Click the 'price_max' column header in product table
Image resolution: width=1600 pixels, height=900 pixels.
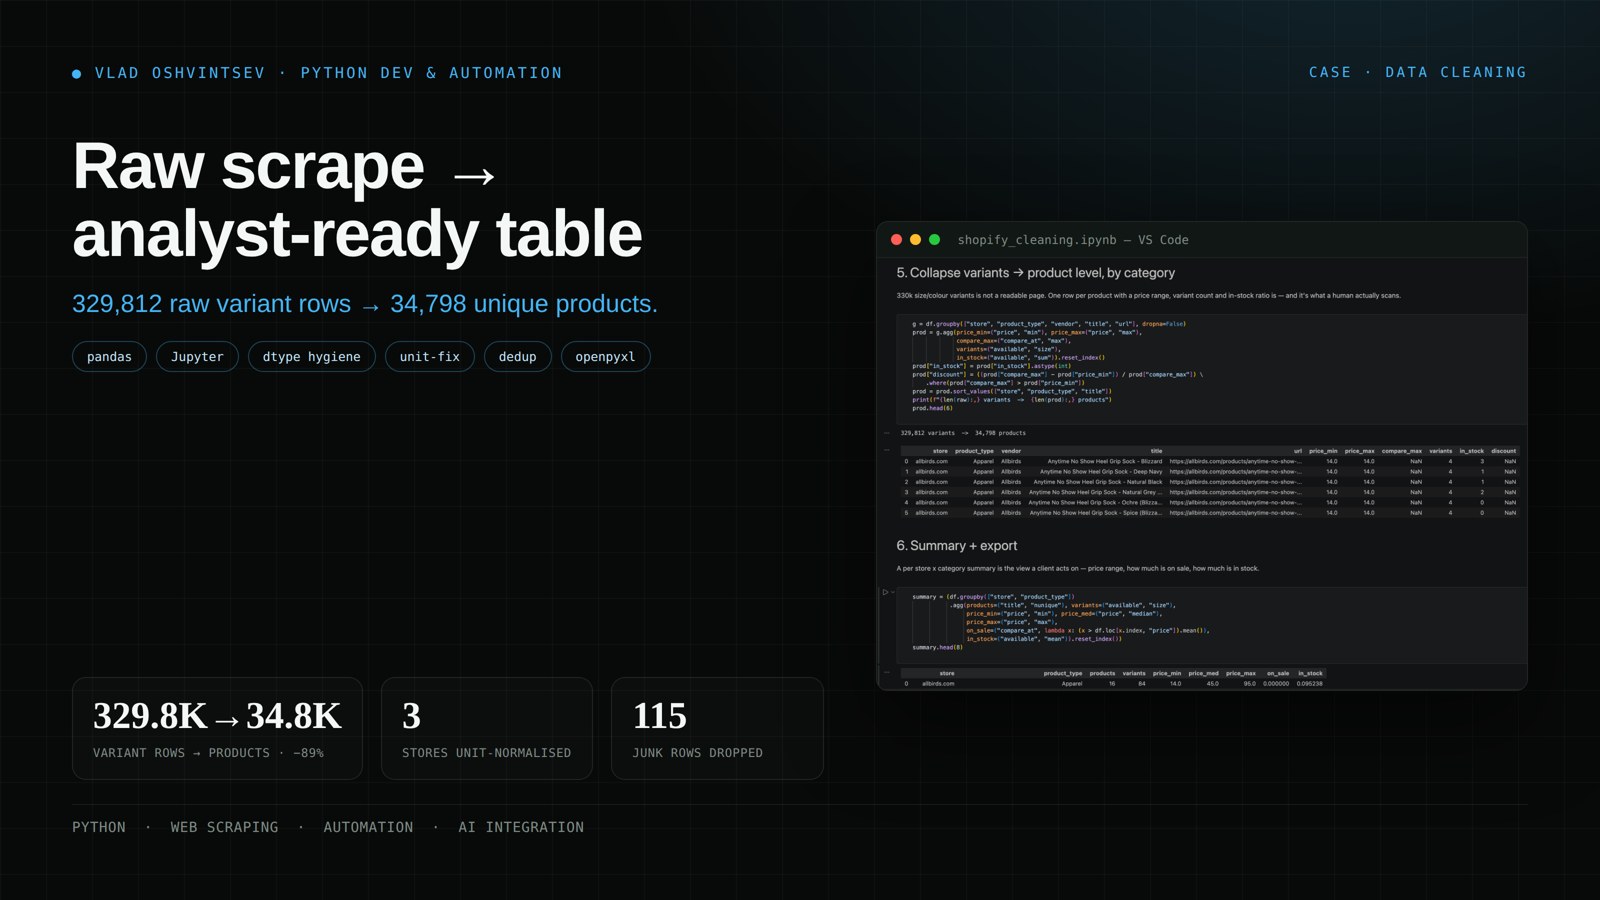point(1359,451)
